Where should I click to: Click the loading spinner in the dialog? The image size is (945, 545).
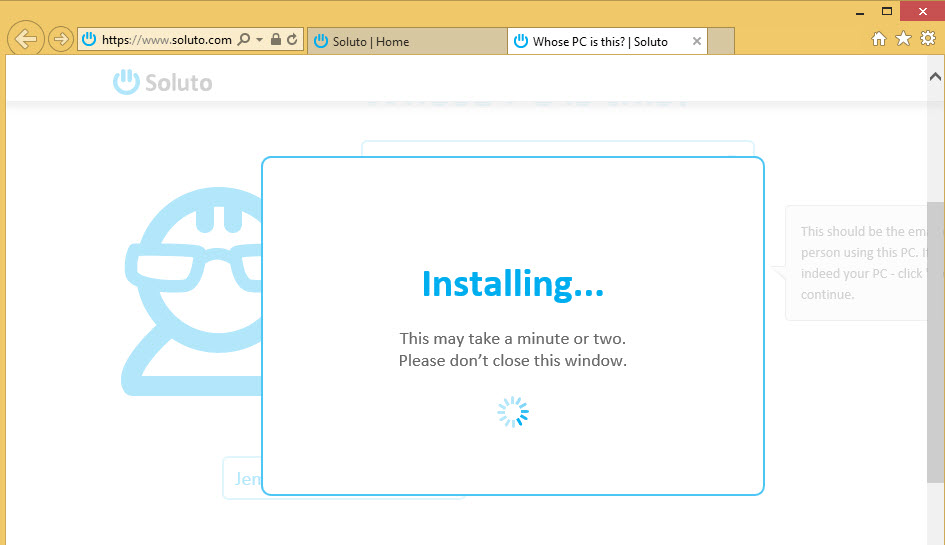point(513,412)
